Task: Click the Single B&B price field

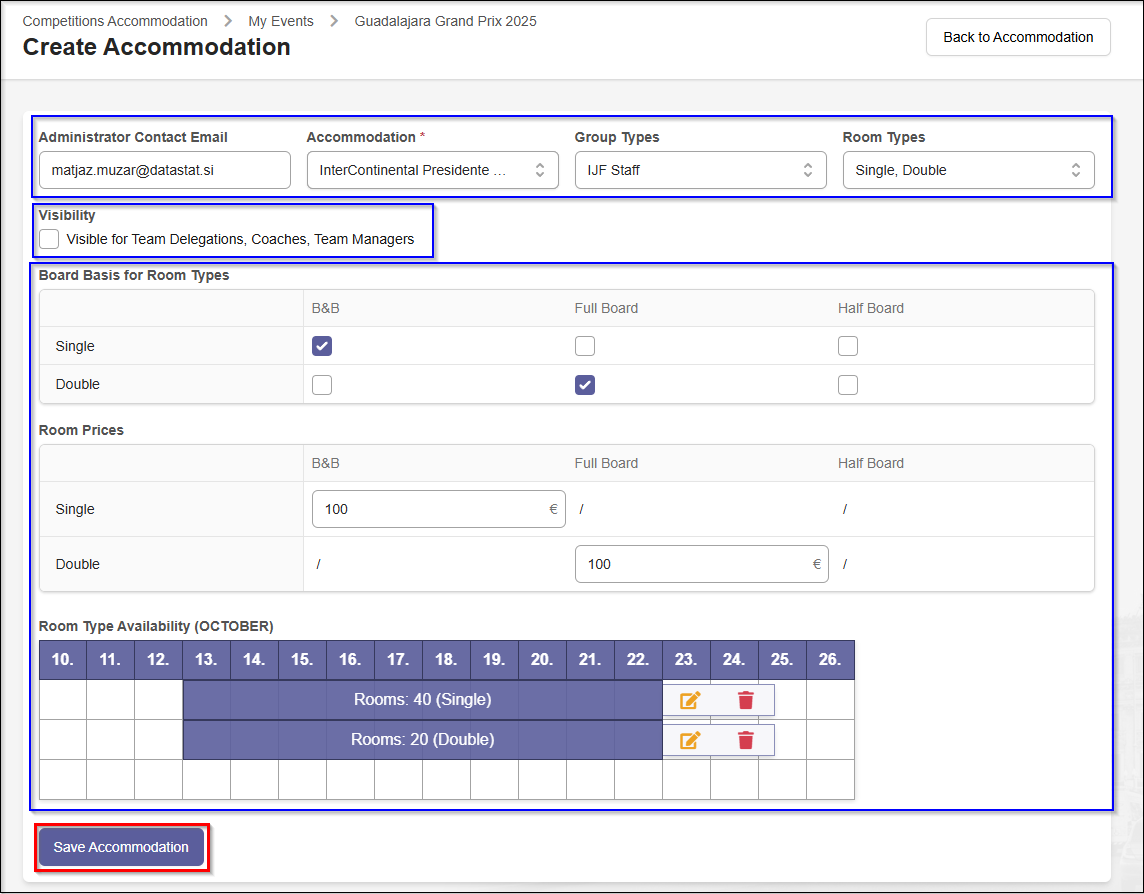Action: (432, 509)
